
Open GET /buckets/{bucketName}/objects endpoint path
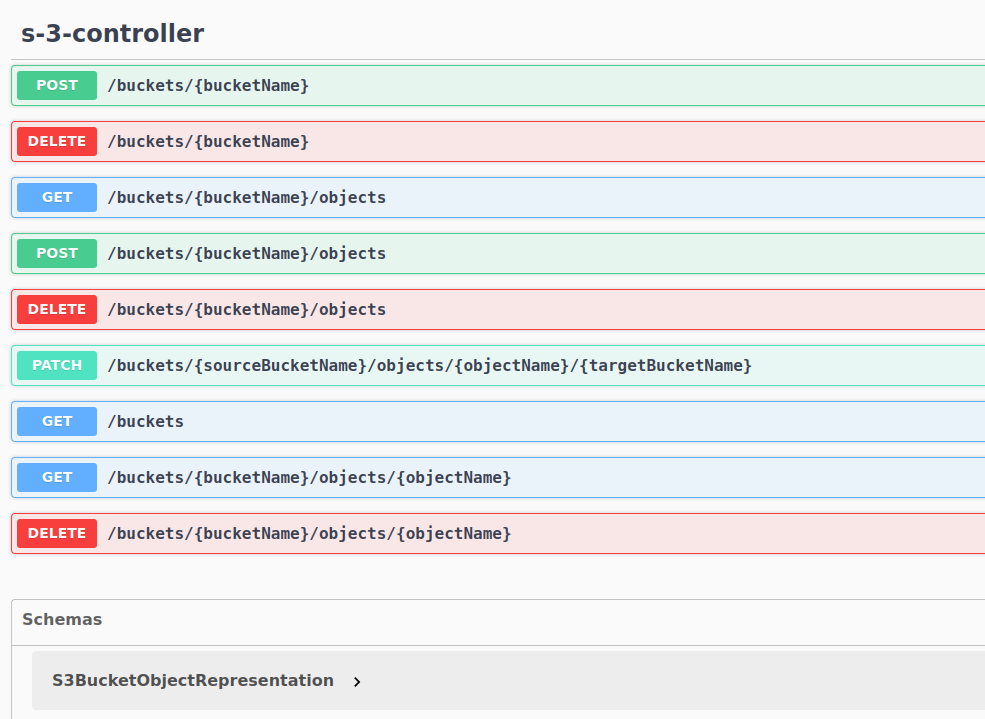tap(246, 197)
